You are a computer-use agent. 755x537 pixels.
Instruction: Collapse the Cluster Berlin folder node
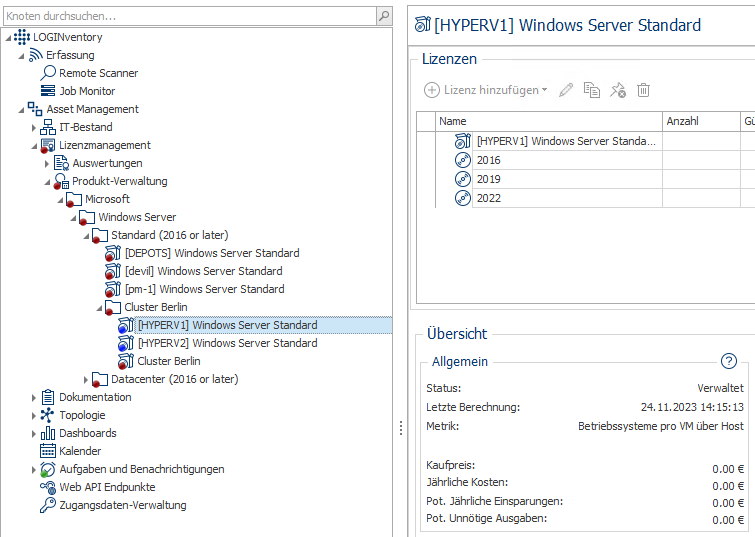click(99, 307)
